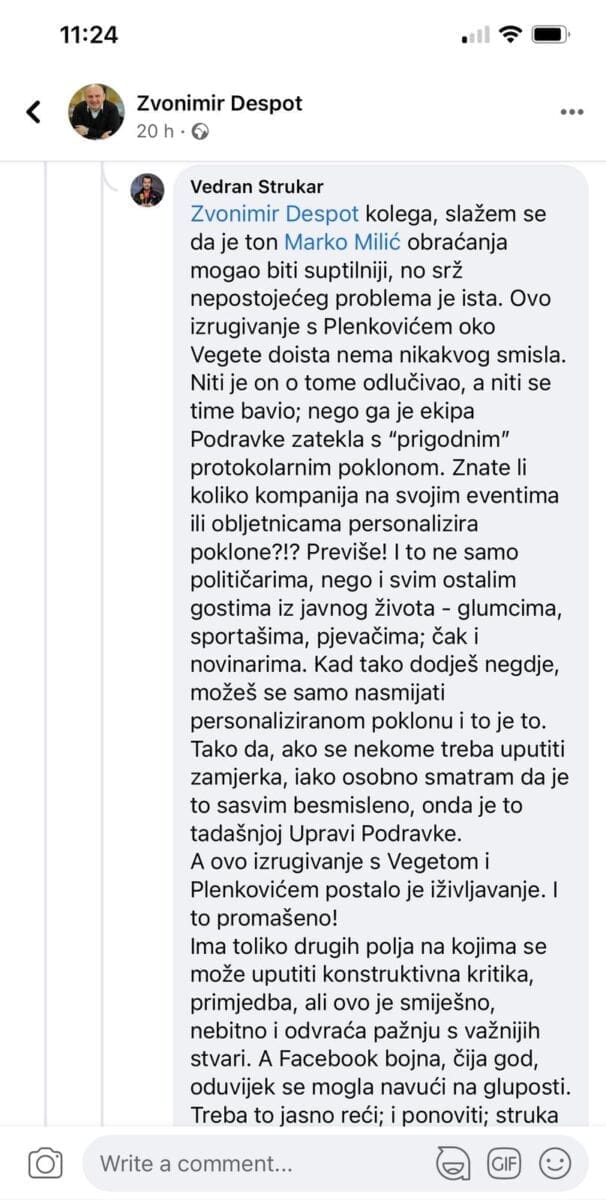Tap the back arrow in header
606x1200 pixels.
(34, 111)
